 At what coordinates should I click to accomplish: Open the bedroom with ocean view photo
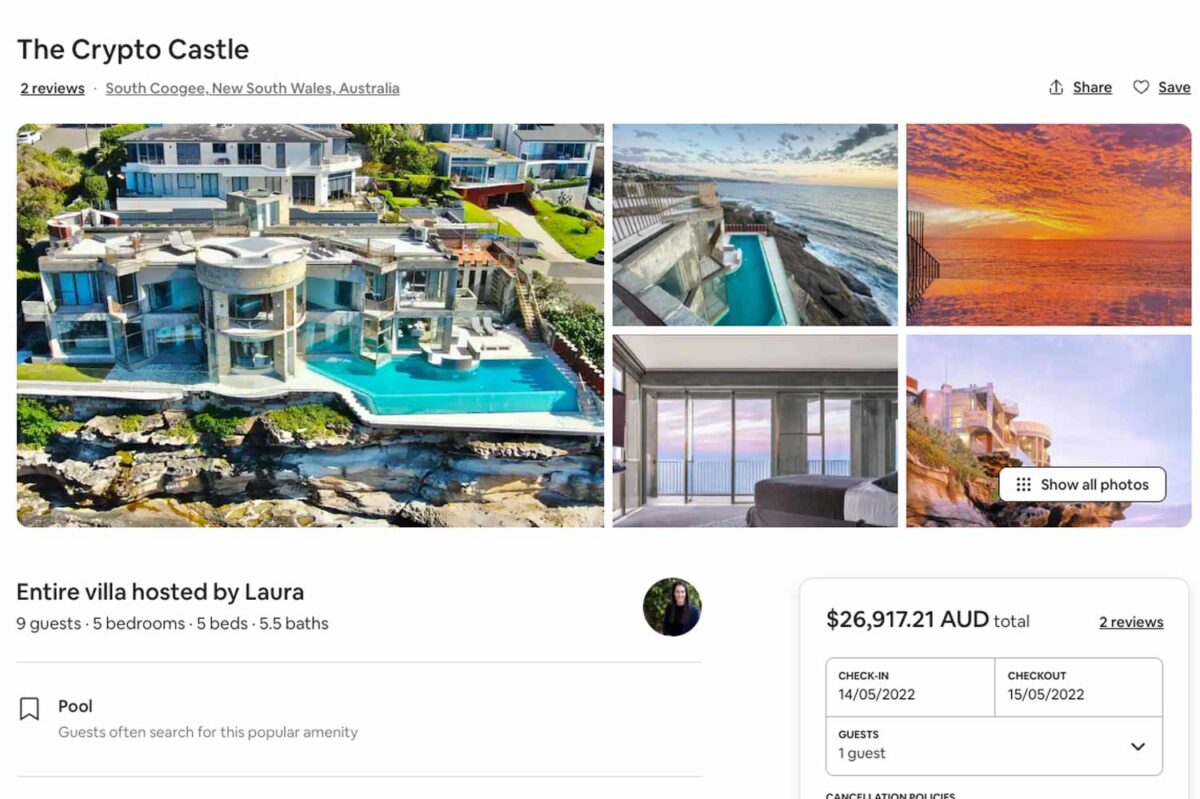click(755, 431)
